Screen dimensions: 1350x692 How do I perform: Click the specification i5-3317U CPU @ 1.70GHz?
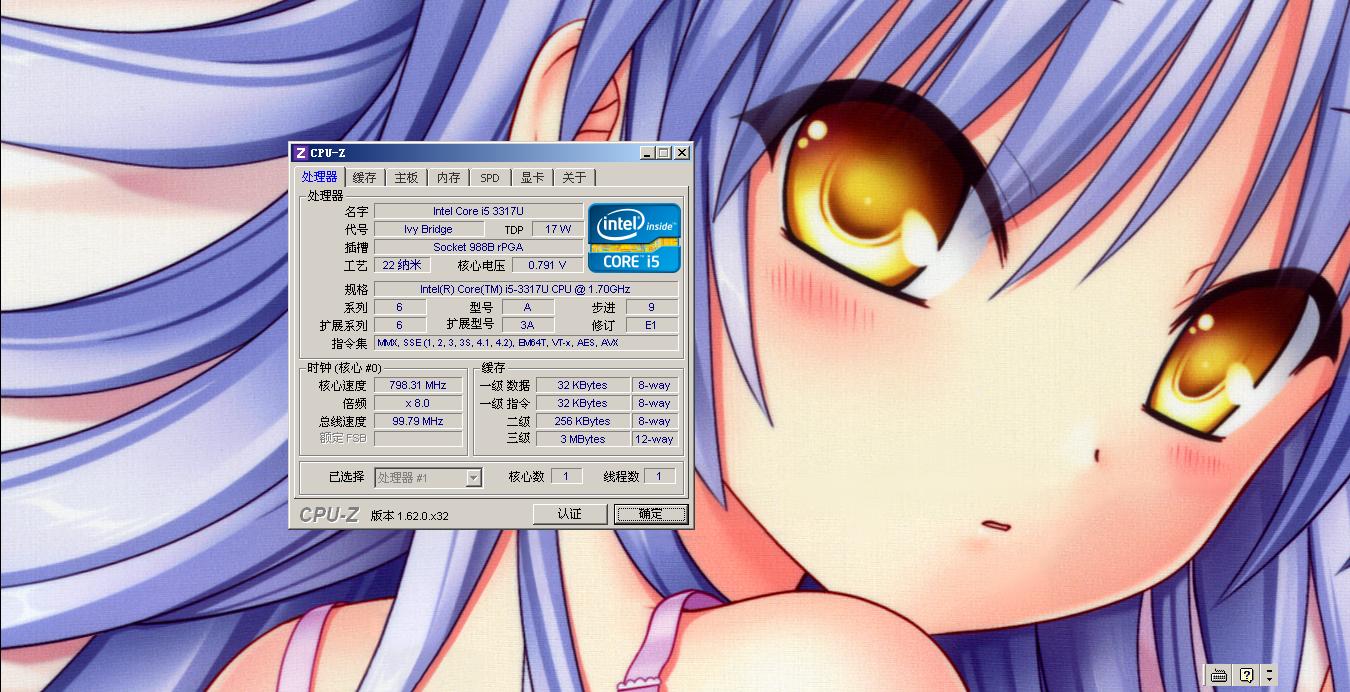[x=526, y=289]
